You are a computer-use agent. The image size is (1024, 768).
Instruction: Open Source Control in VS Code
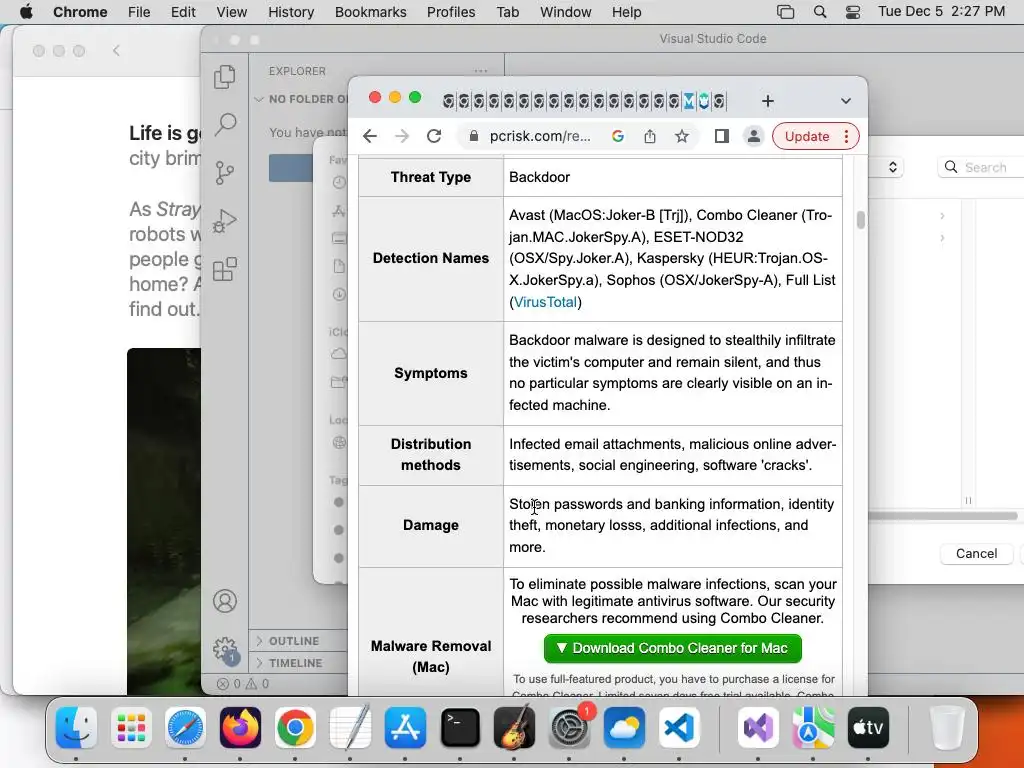tap(225, 172)
